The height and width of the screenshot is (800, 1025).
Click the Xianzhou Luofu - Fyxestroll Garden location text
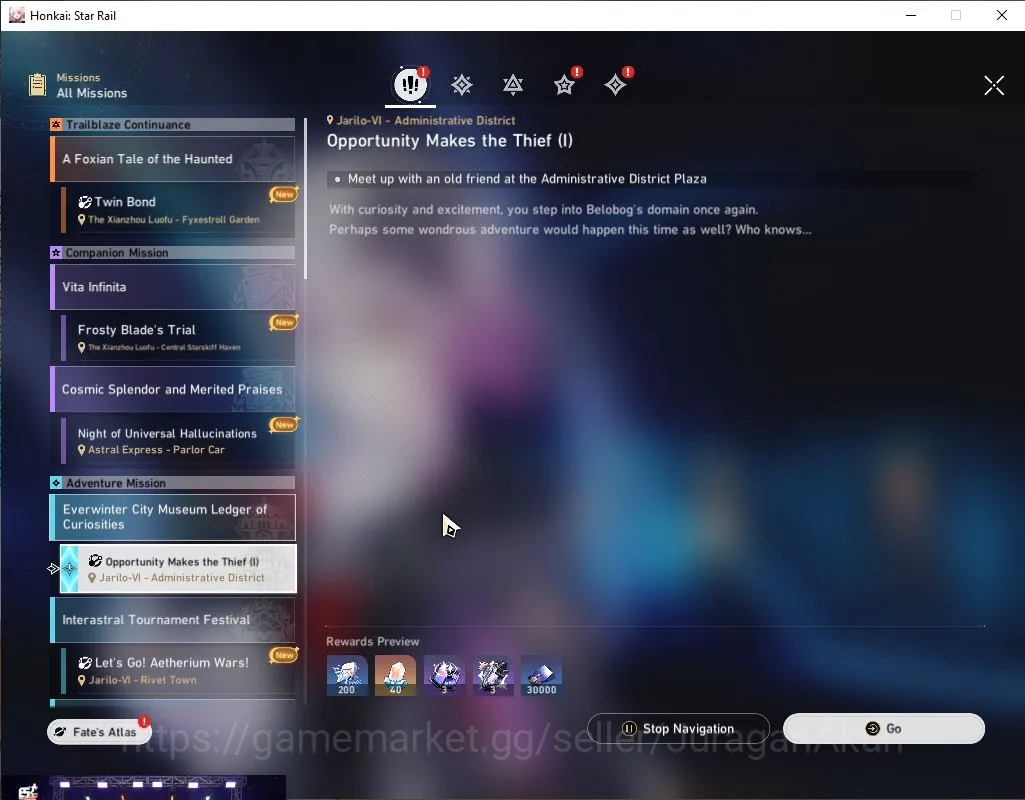pos(174,220)
